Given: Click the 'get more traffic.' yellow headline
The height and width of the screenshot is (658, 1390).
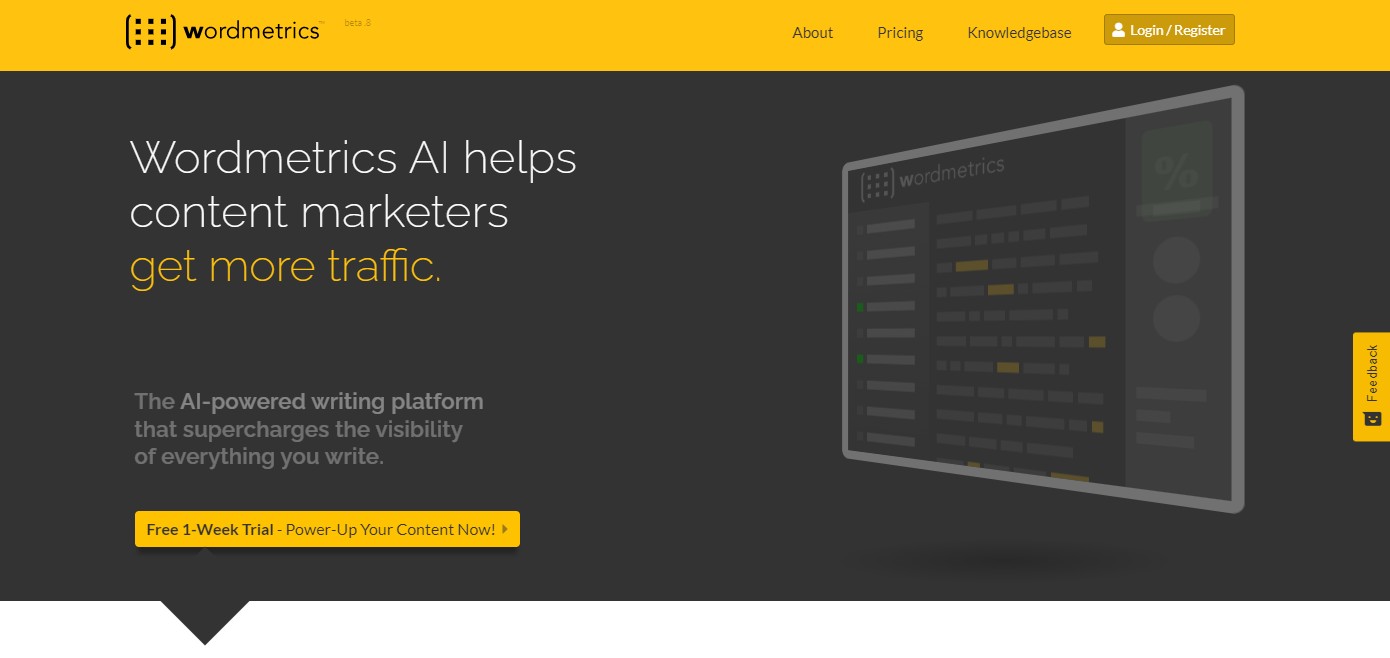Looking at the screenshot, I should coord(285,266).
